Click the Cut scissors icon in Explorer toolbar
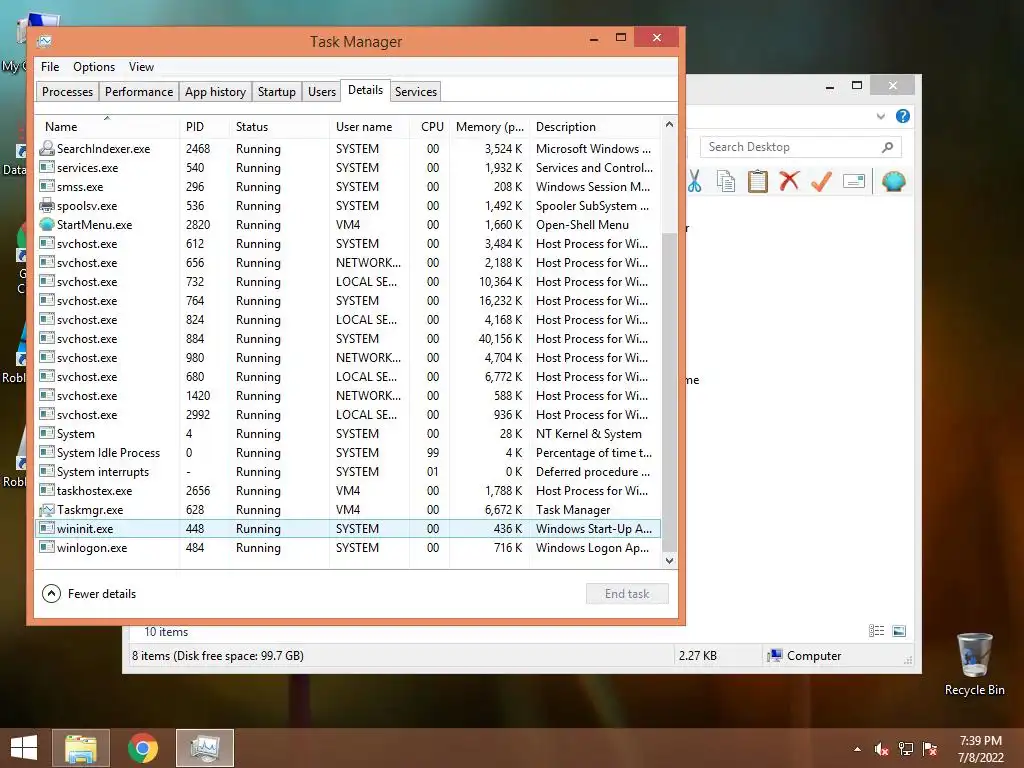Screen dimensions: 1024x768 tap(694, 182)
